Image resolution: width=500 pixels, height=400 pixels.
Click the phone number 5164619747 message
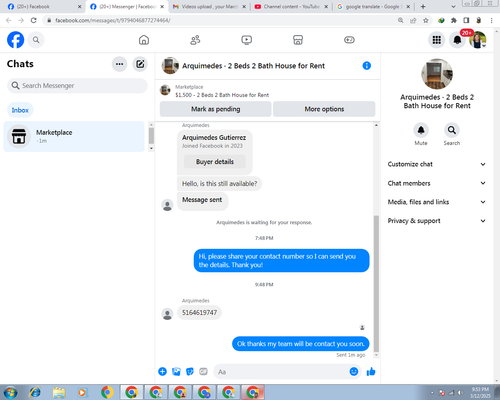(x=199, y=313)
